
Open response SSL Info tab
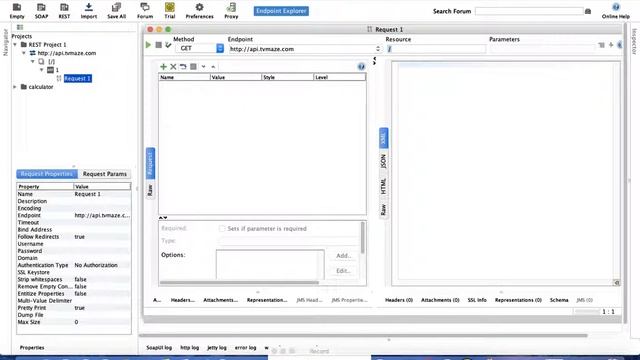(477, 300)
